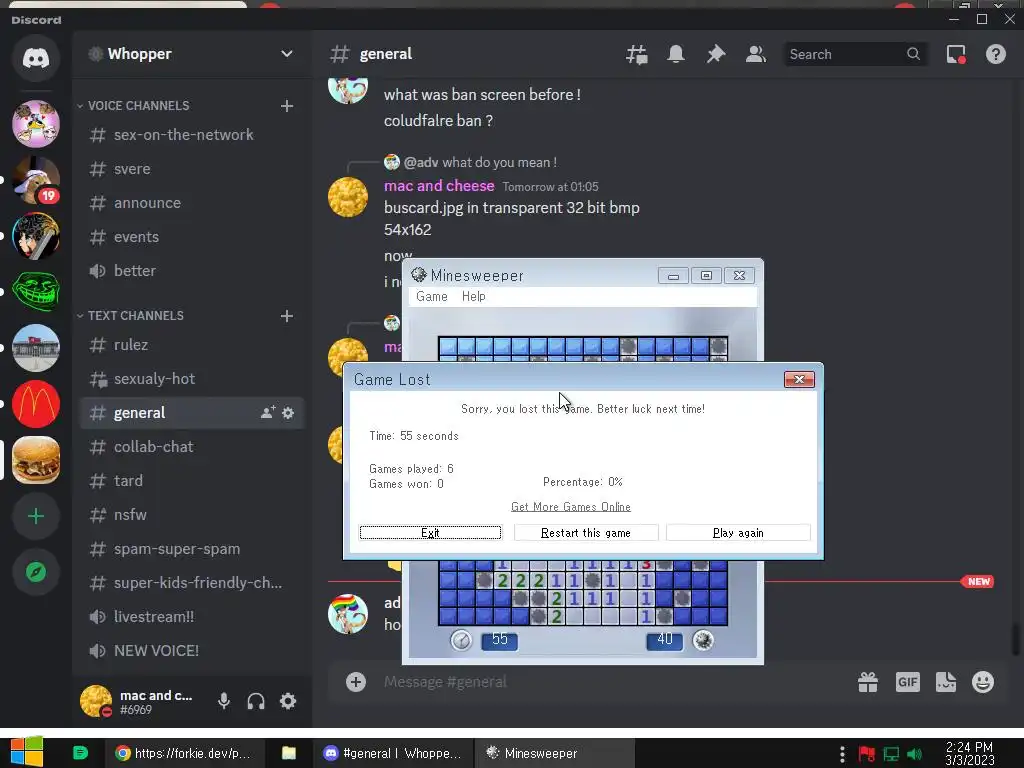Close the Game Lost dialog
The height and width of the screenshot is (768, 1024).
[x=799, y=379]
